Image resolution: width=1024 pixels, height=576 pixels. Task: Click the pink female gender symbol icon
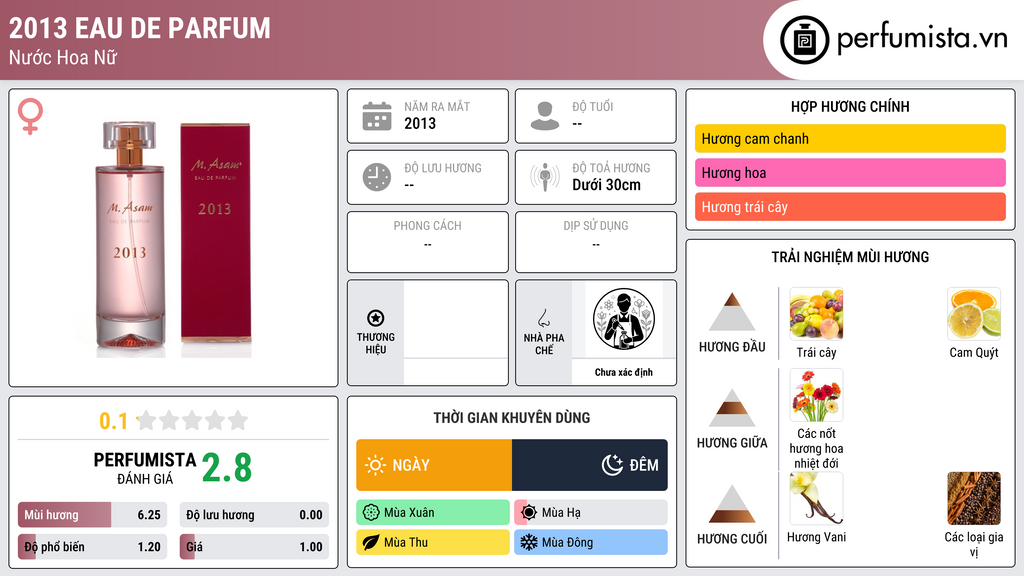click(x=30, y=116)
